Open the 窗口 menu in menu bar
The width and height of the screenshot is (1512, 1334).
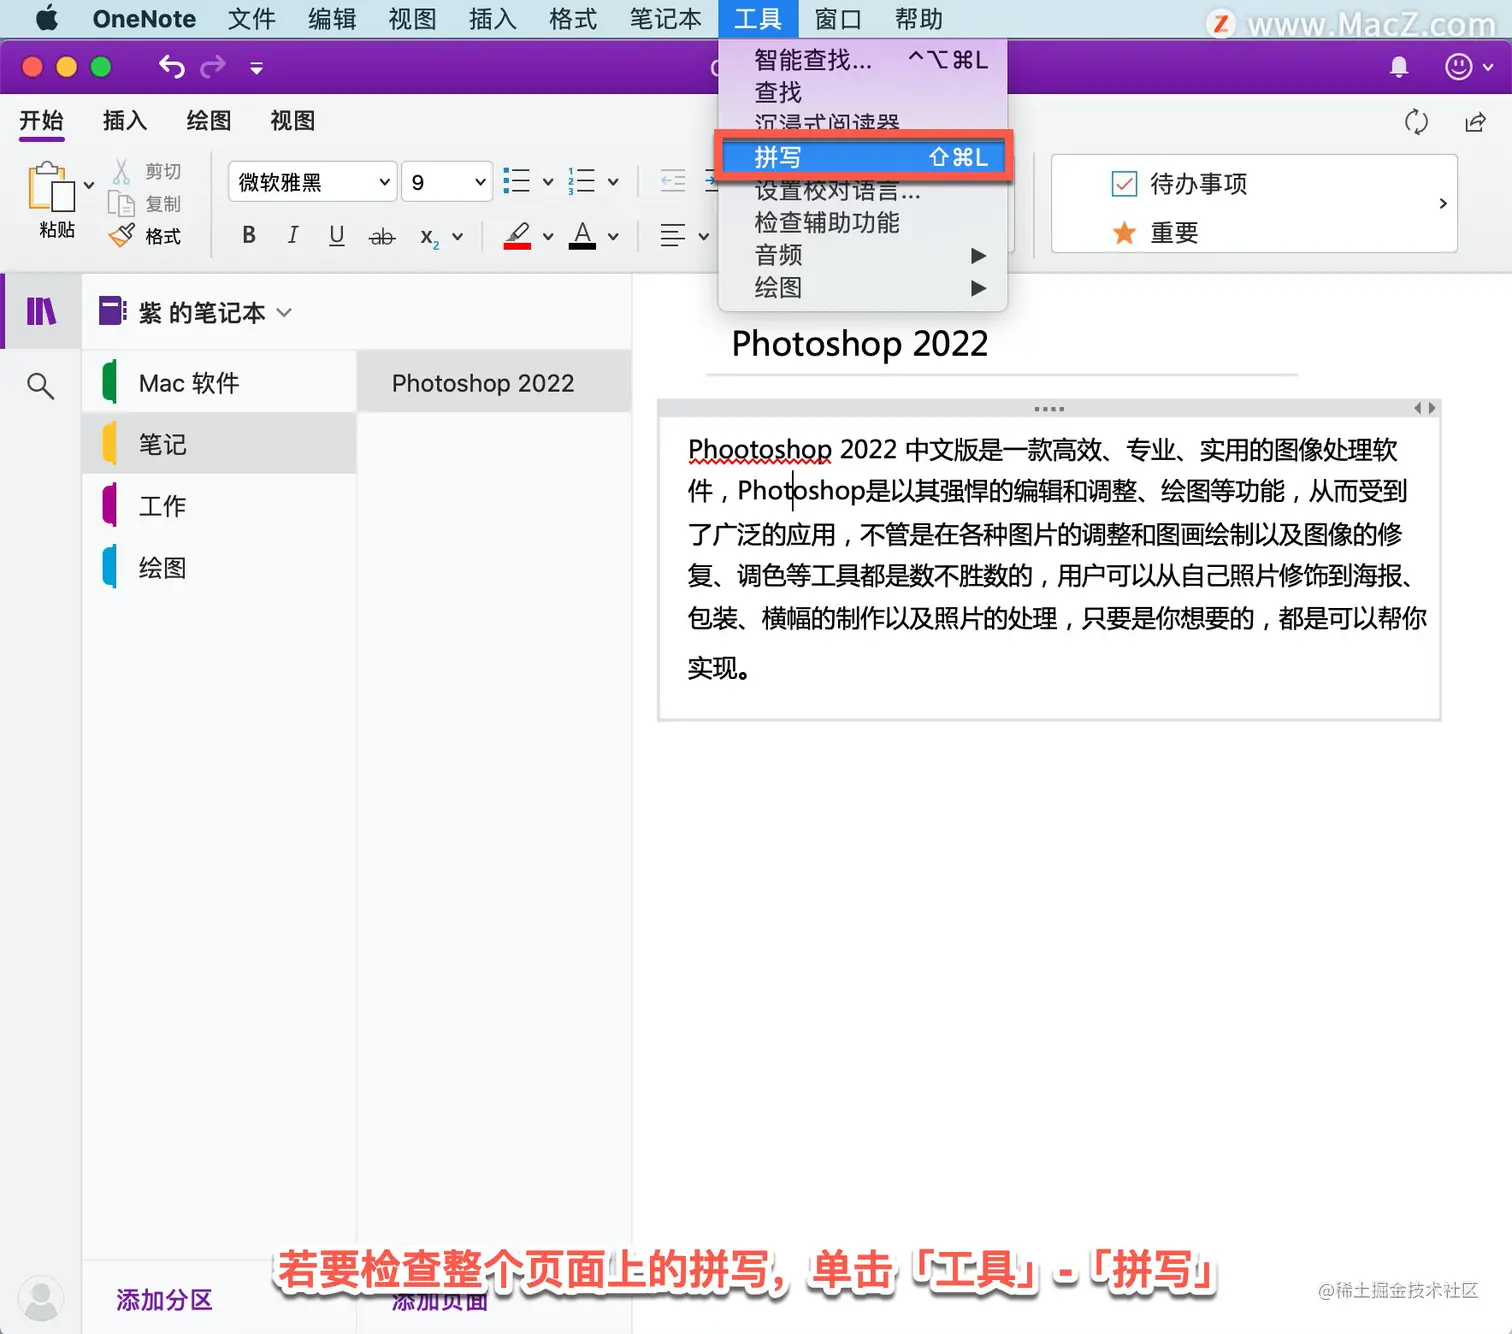(838, 19)
